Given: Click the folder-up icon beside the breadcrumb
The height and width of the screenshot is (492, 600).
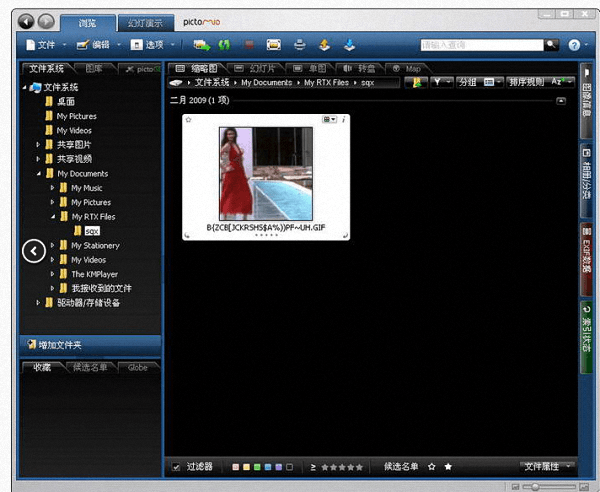Looking at the screenshot, I should pyautogui.click(x=416, y=82).
